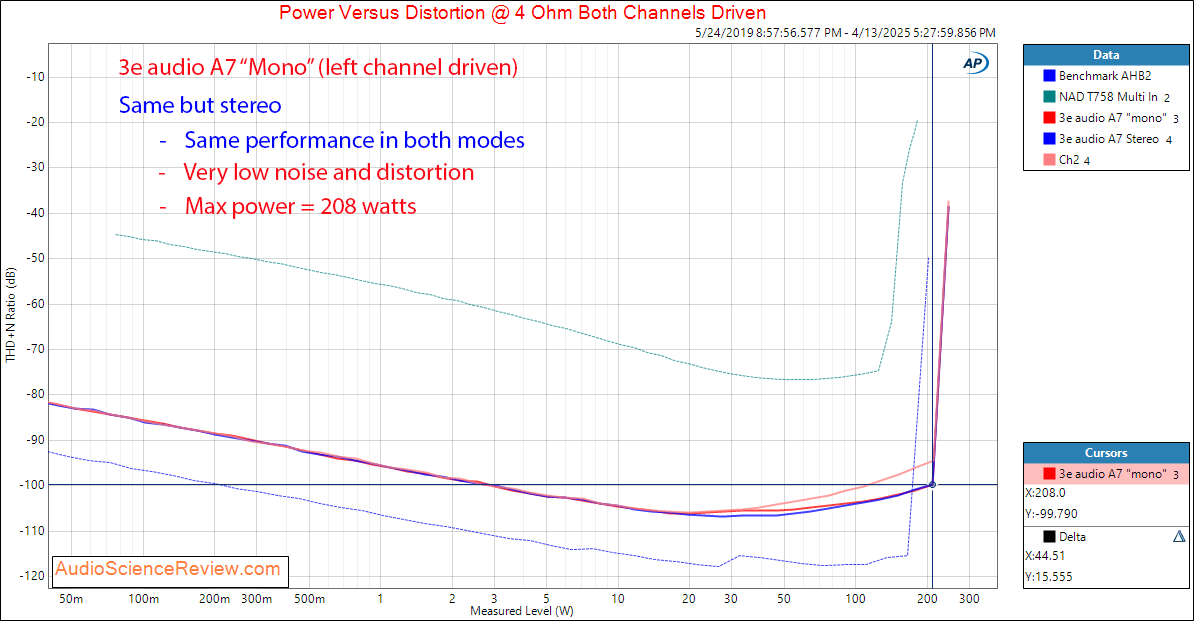
Task: Click the Cursors panel header
Action: click(1106, 453)
